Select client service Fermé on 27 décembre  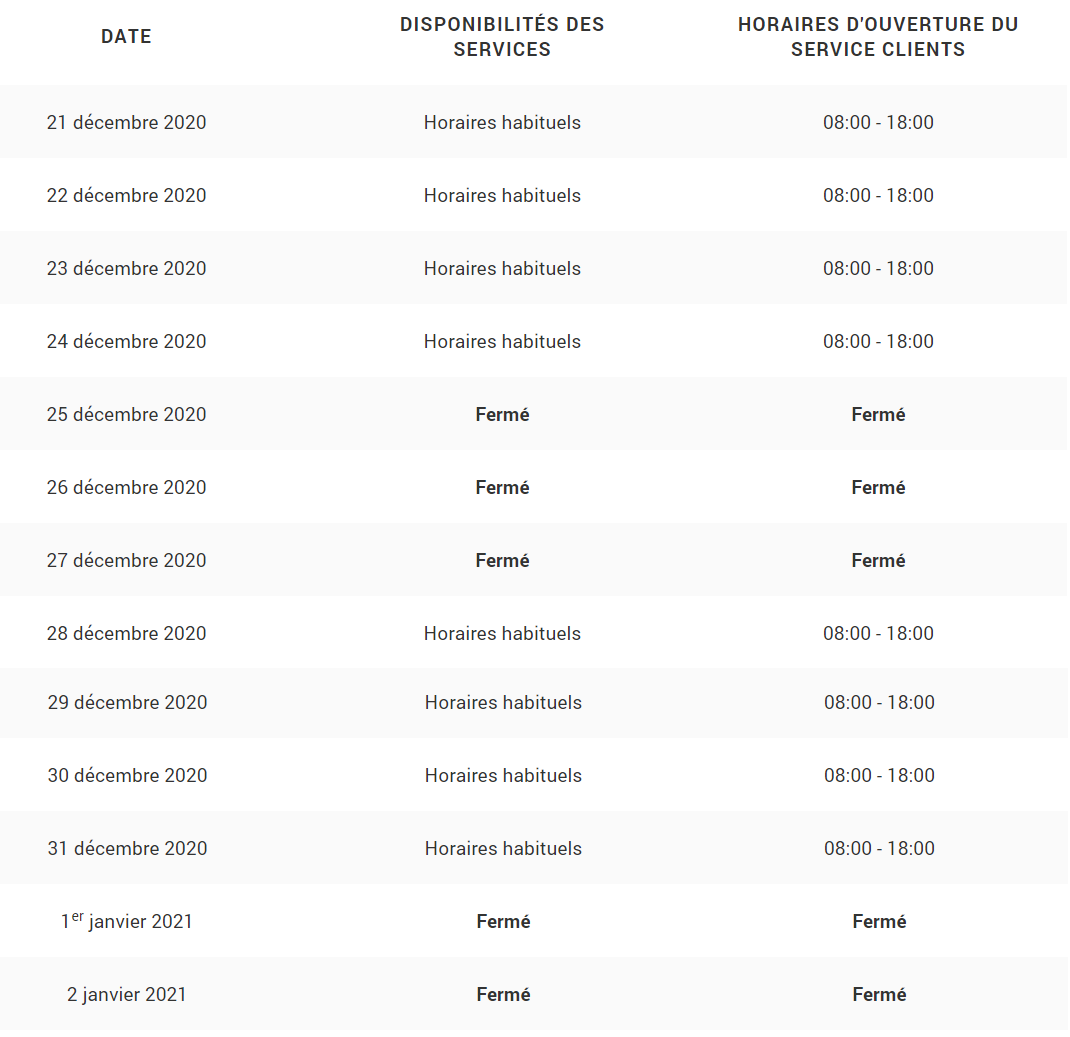pos(878,560)
